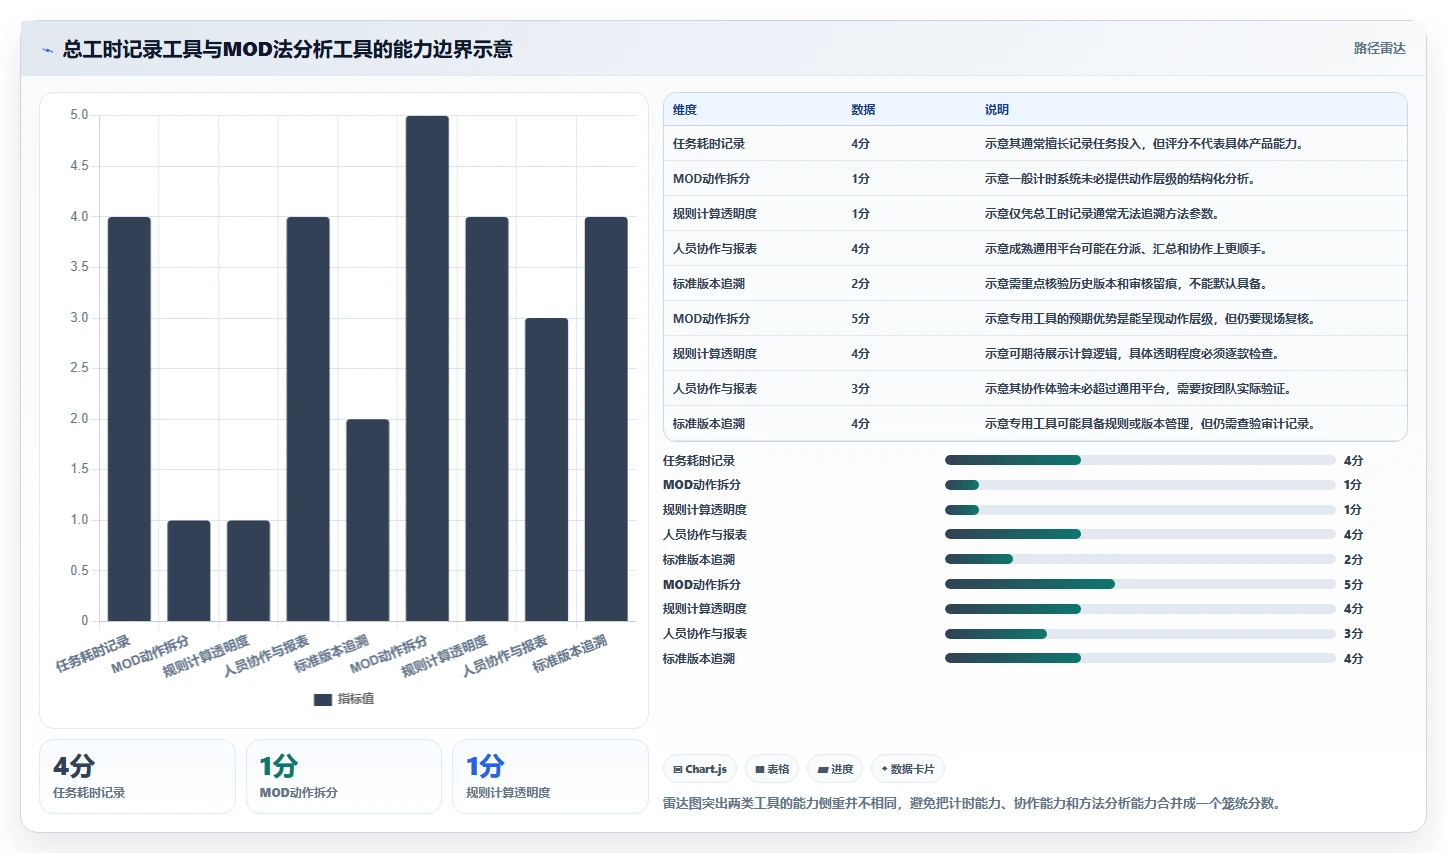Click the 人员协作与报表 3分 progress bar
The width and height of the screenshot is (1447, 853).
(x=1140, y=634)
